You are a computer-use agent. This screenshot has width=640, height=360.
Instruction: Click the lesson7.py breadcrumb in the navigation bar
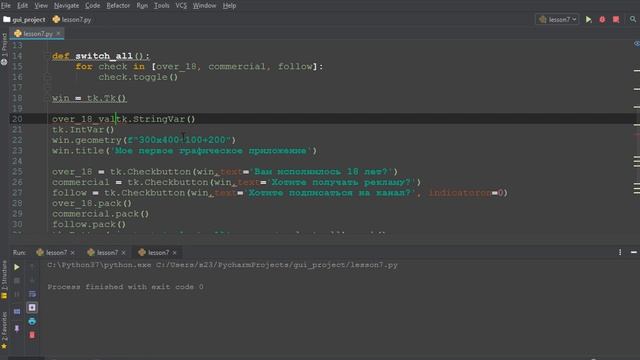tap(72, 20)
